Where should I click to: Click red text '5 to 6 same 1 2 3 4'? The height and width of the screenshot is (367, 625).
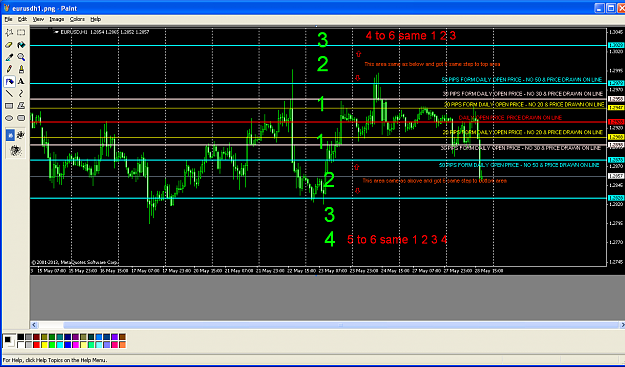click(397, 239)
